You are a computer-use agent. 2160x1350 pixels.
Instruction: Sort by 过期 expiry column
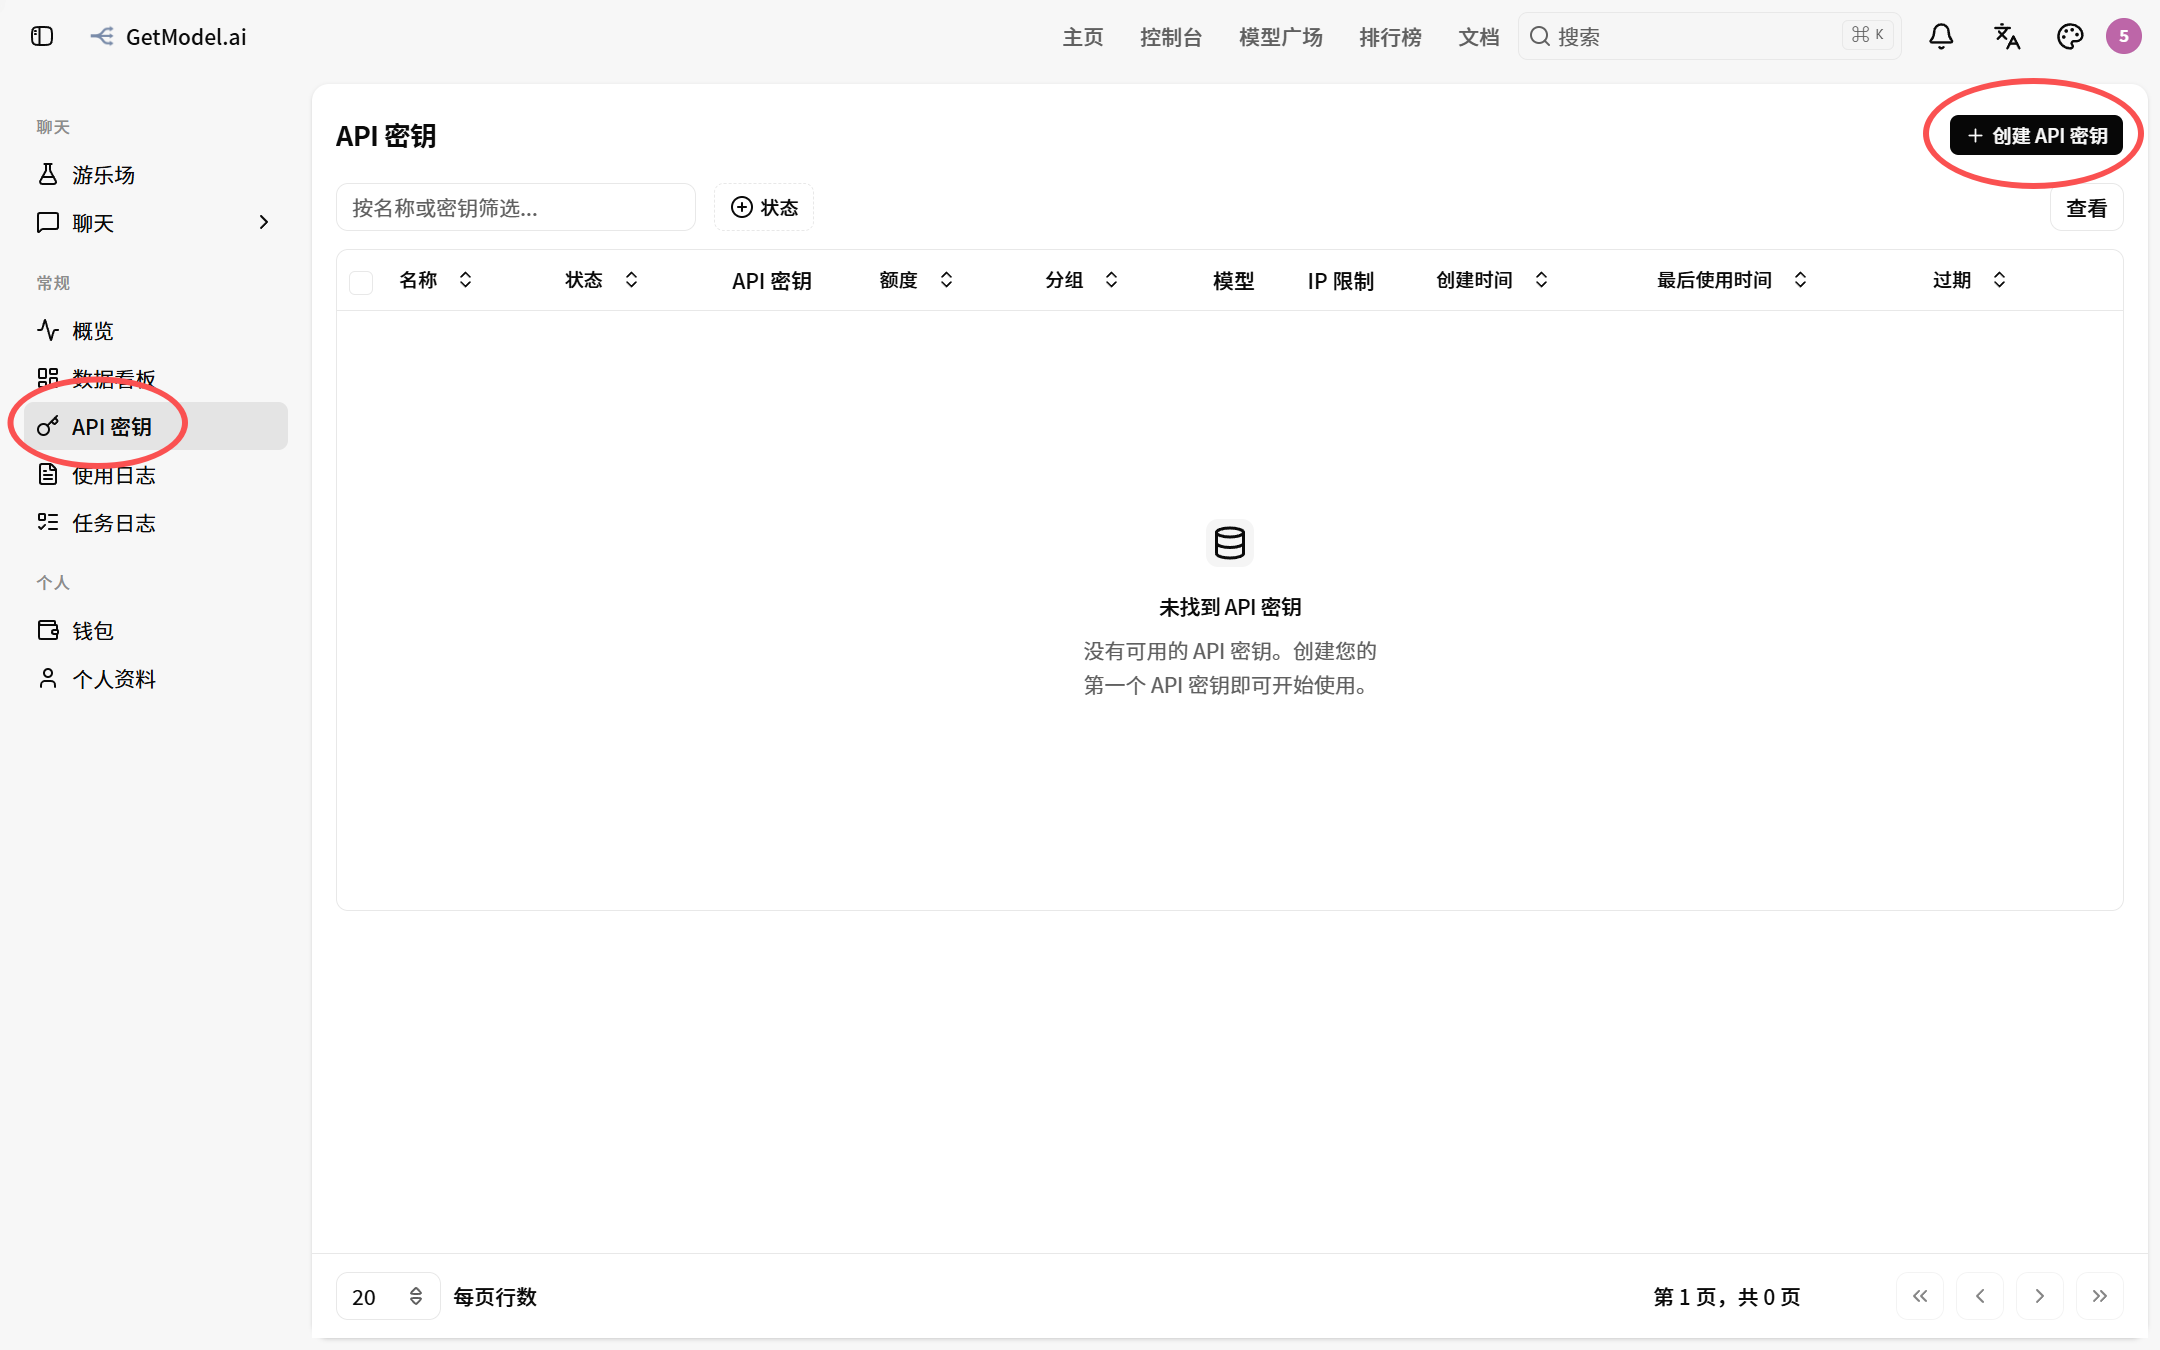pos(1969,280)
